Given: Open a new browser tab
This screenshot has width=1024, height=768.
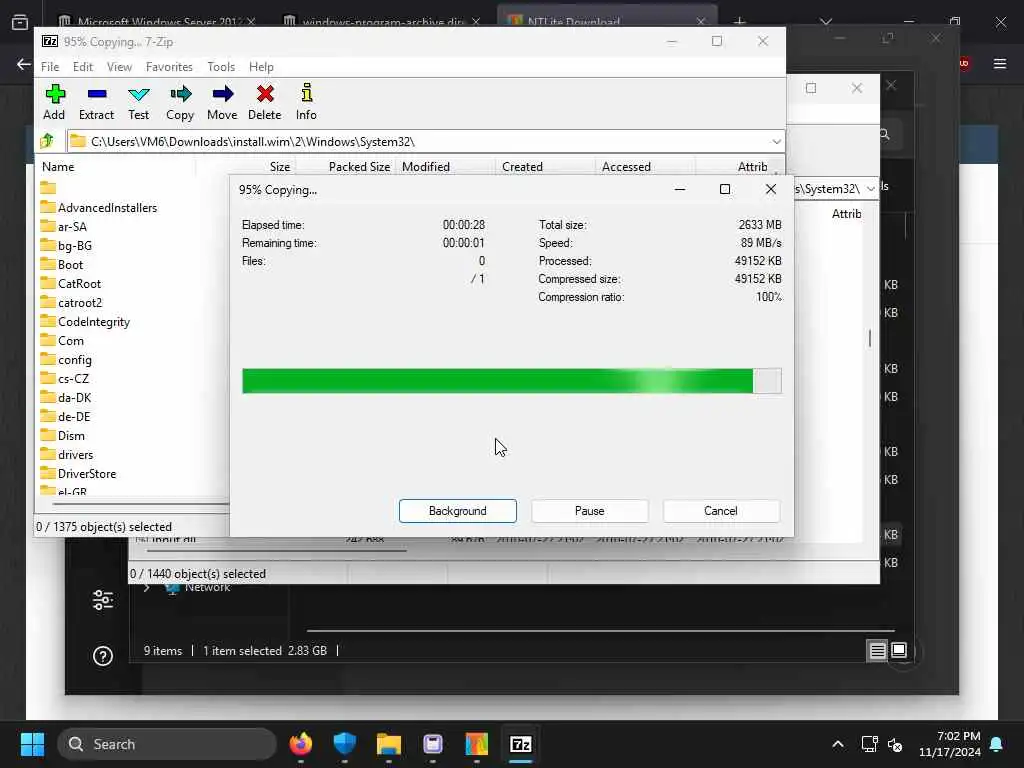Looking at the screenshot, I should [x=739, y=21].
